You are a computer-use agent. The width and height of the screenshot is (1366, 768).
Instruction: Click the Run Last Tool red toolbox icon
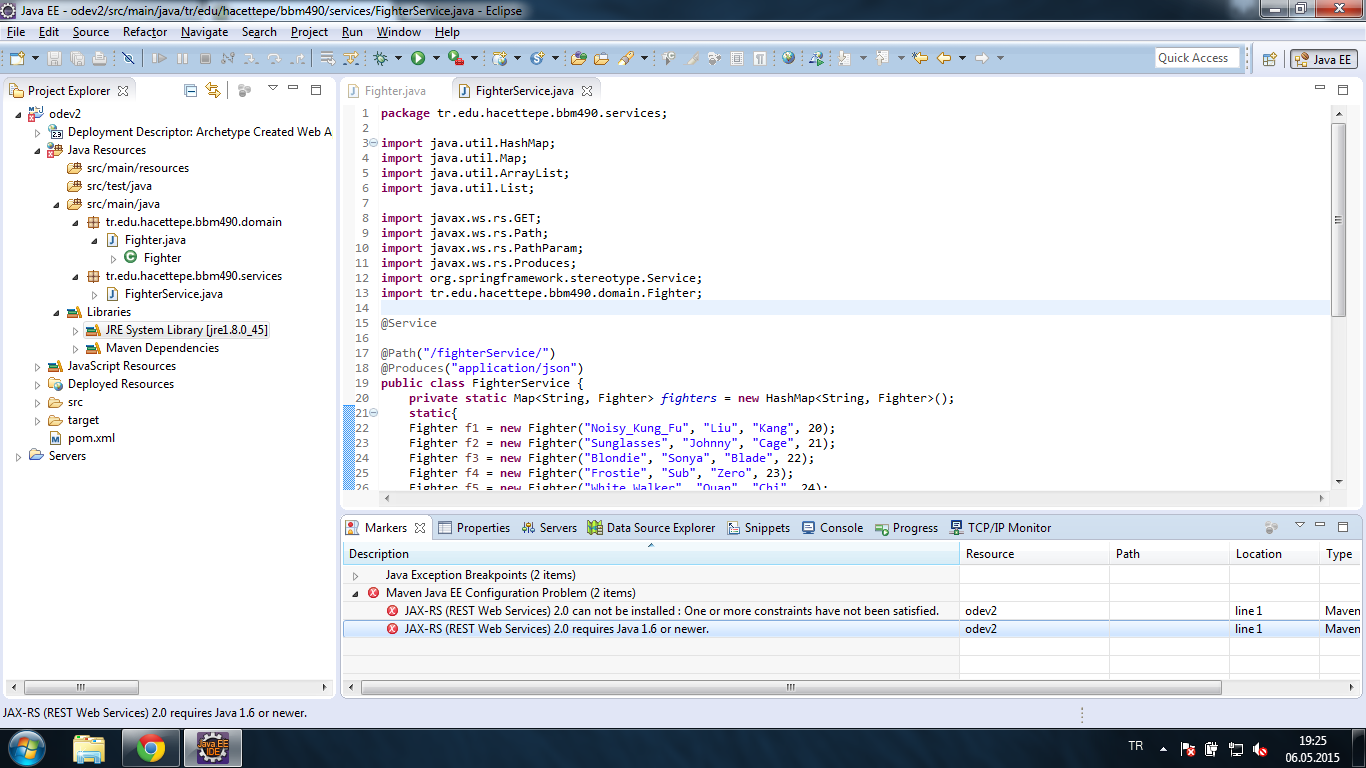pyautogui.click(x=456, y=58)
